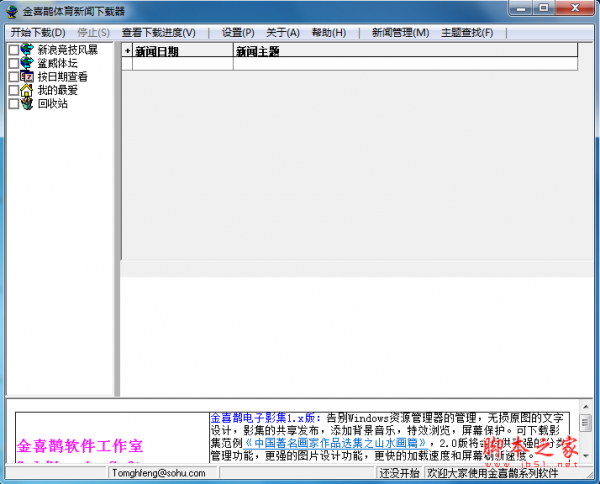600x484 pixels.
Task: Click the 新闻日期 column header
Action: point(183,51)
